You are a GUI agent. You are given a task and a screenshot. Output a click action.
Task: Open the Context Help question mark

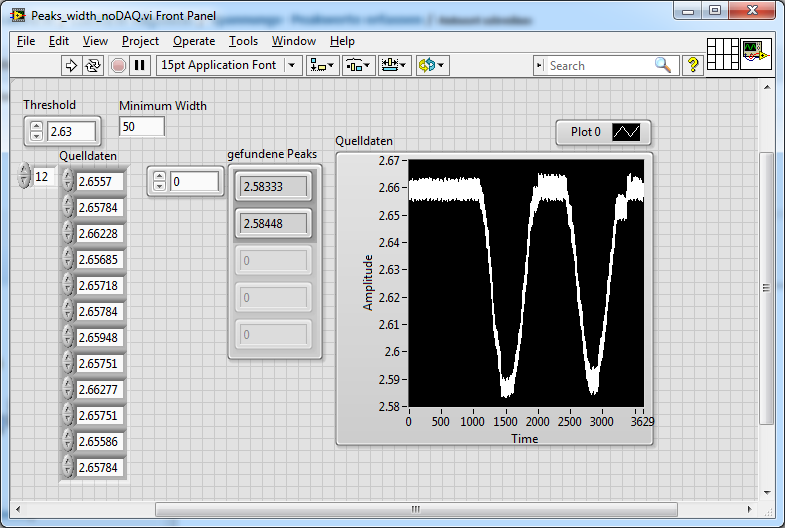pyautogui.click(x=692, y=65)
